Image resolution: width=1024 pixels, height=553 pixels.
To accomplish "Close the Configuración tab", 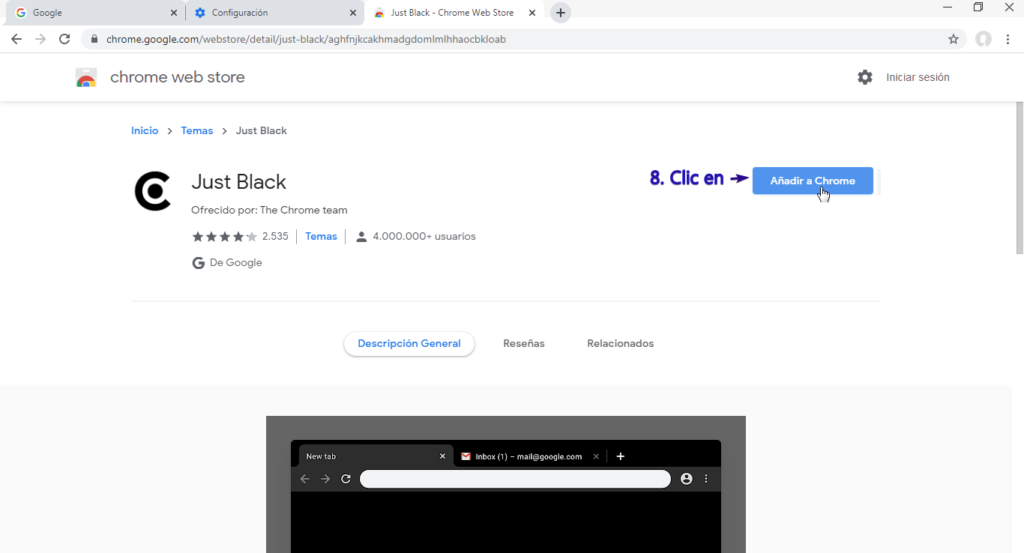I will tap(352, 13).
